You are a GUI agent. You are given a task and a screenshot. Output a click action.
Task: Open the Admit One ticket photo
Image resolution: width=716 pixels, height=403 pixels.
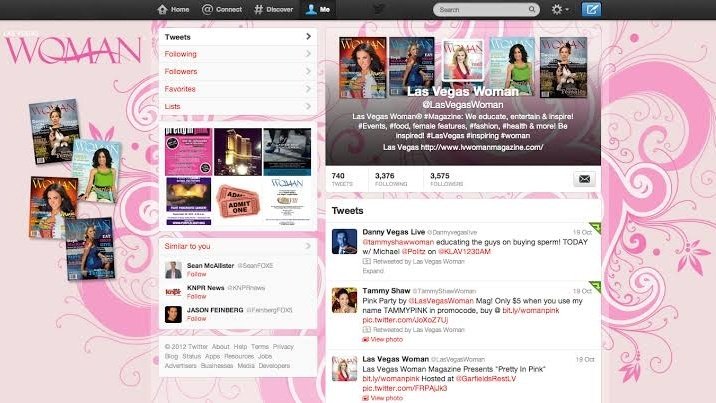[237, 201]
